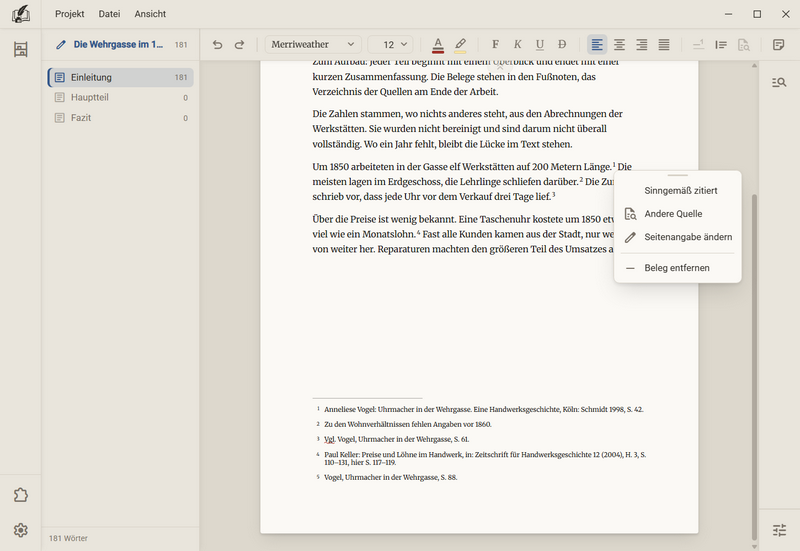Choose 'Beleg entfernen' in the context menu
The image size is (800, 551).
tap(678, 268)
